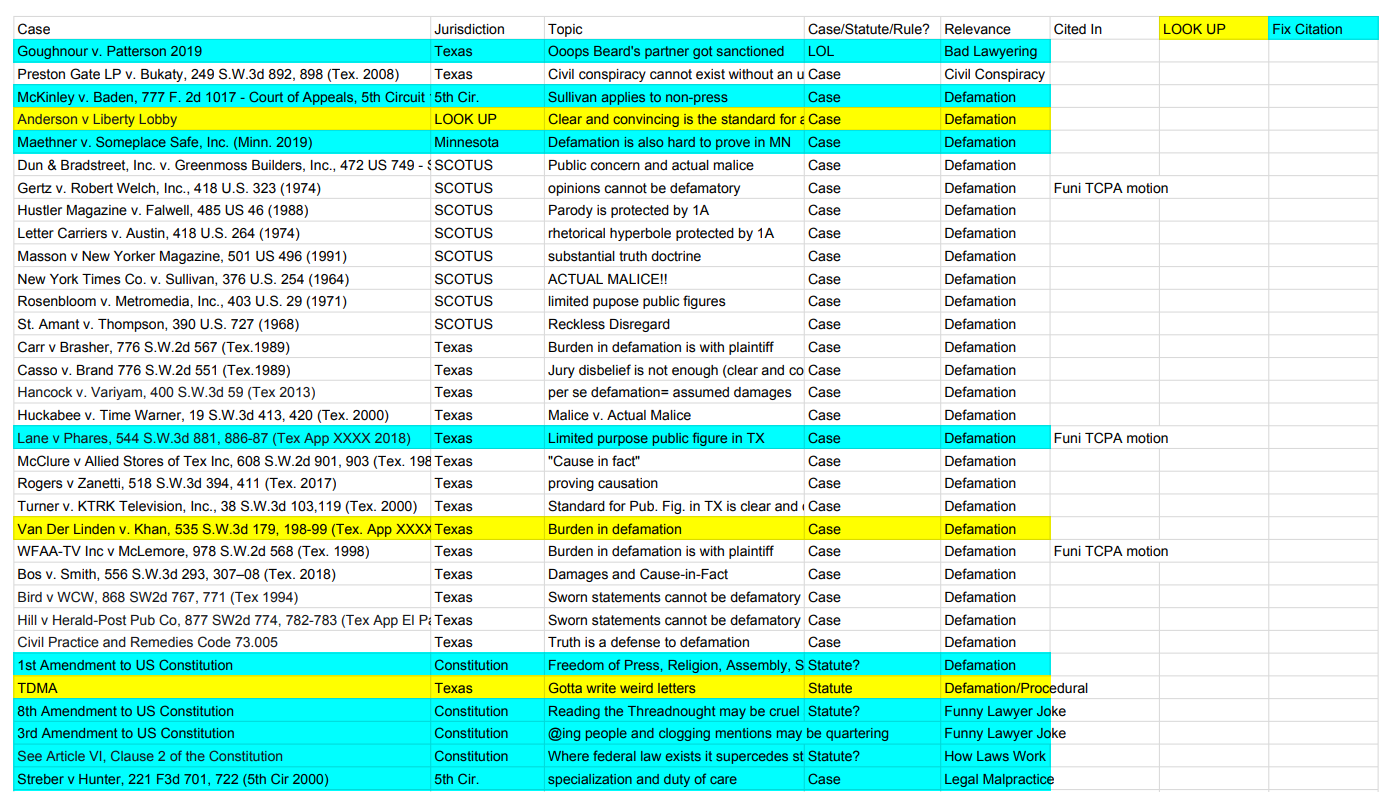Click 'opinions cannot be defamatory' cell

point(674,188)
